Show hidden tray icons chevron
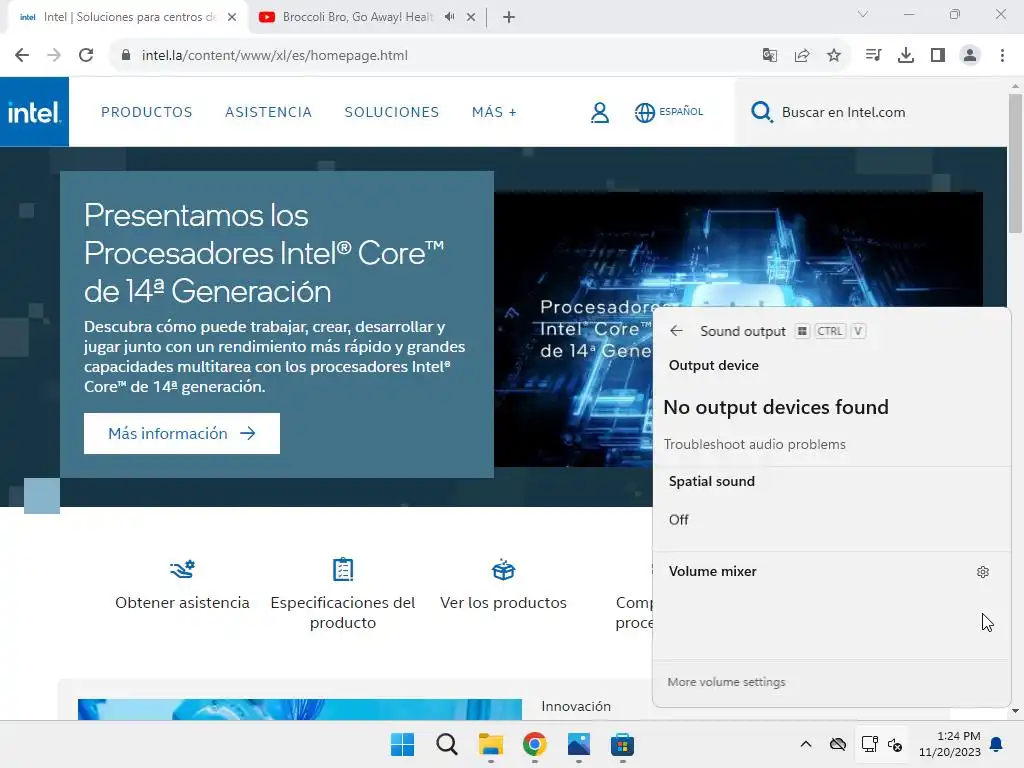 point(806,744)
